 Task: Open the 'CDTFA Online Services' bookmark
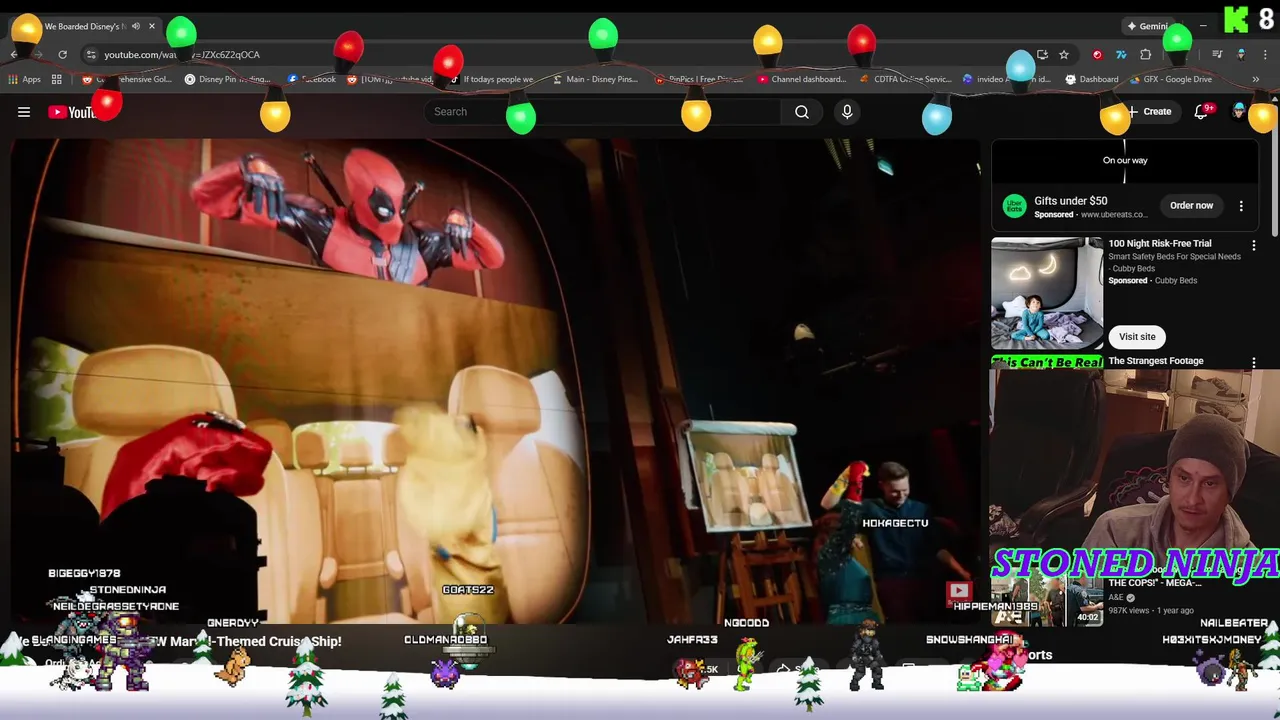pyautogui.click(x=906, y=79)
